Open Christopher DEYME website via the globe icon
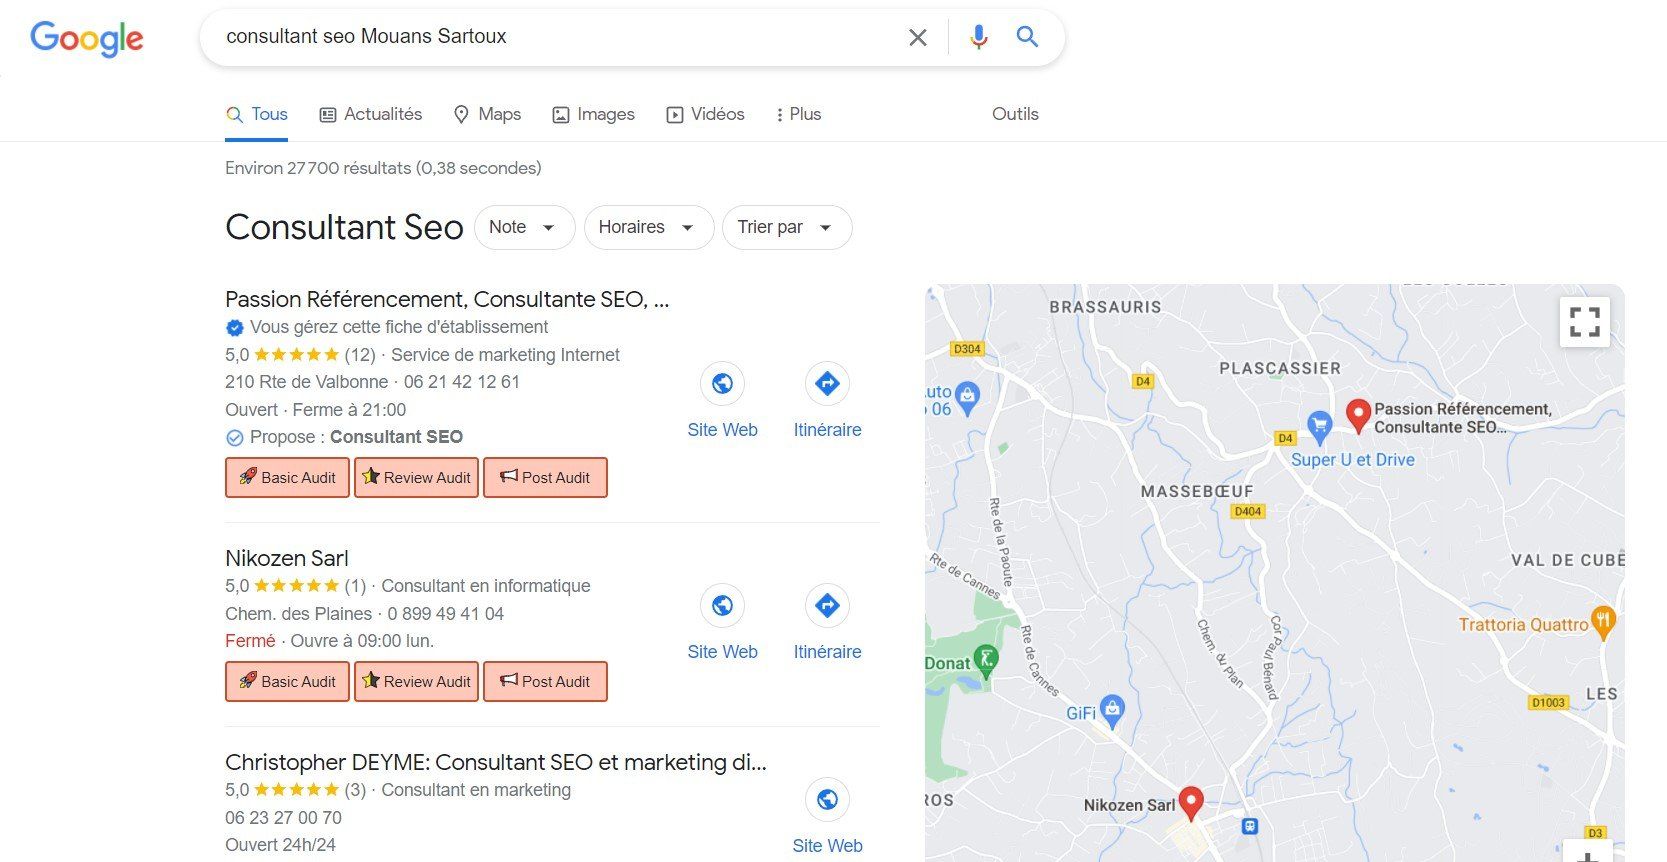This screenshot has width=1667, height=862. click(827, 799)
